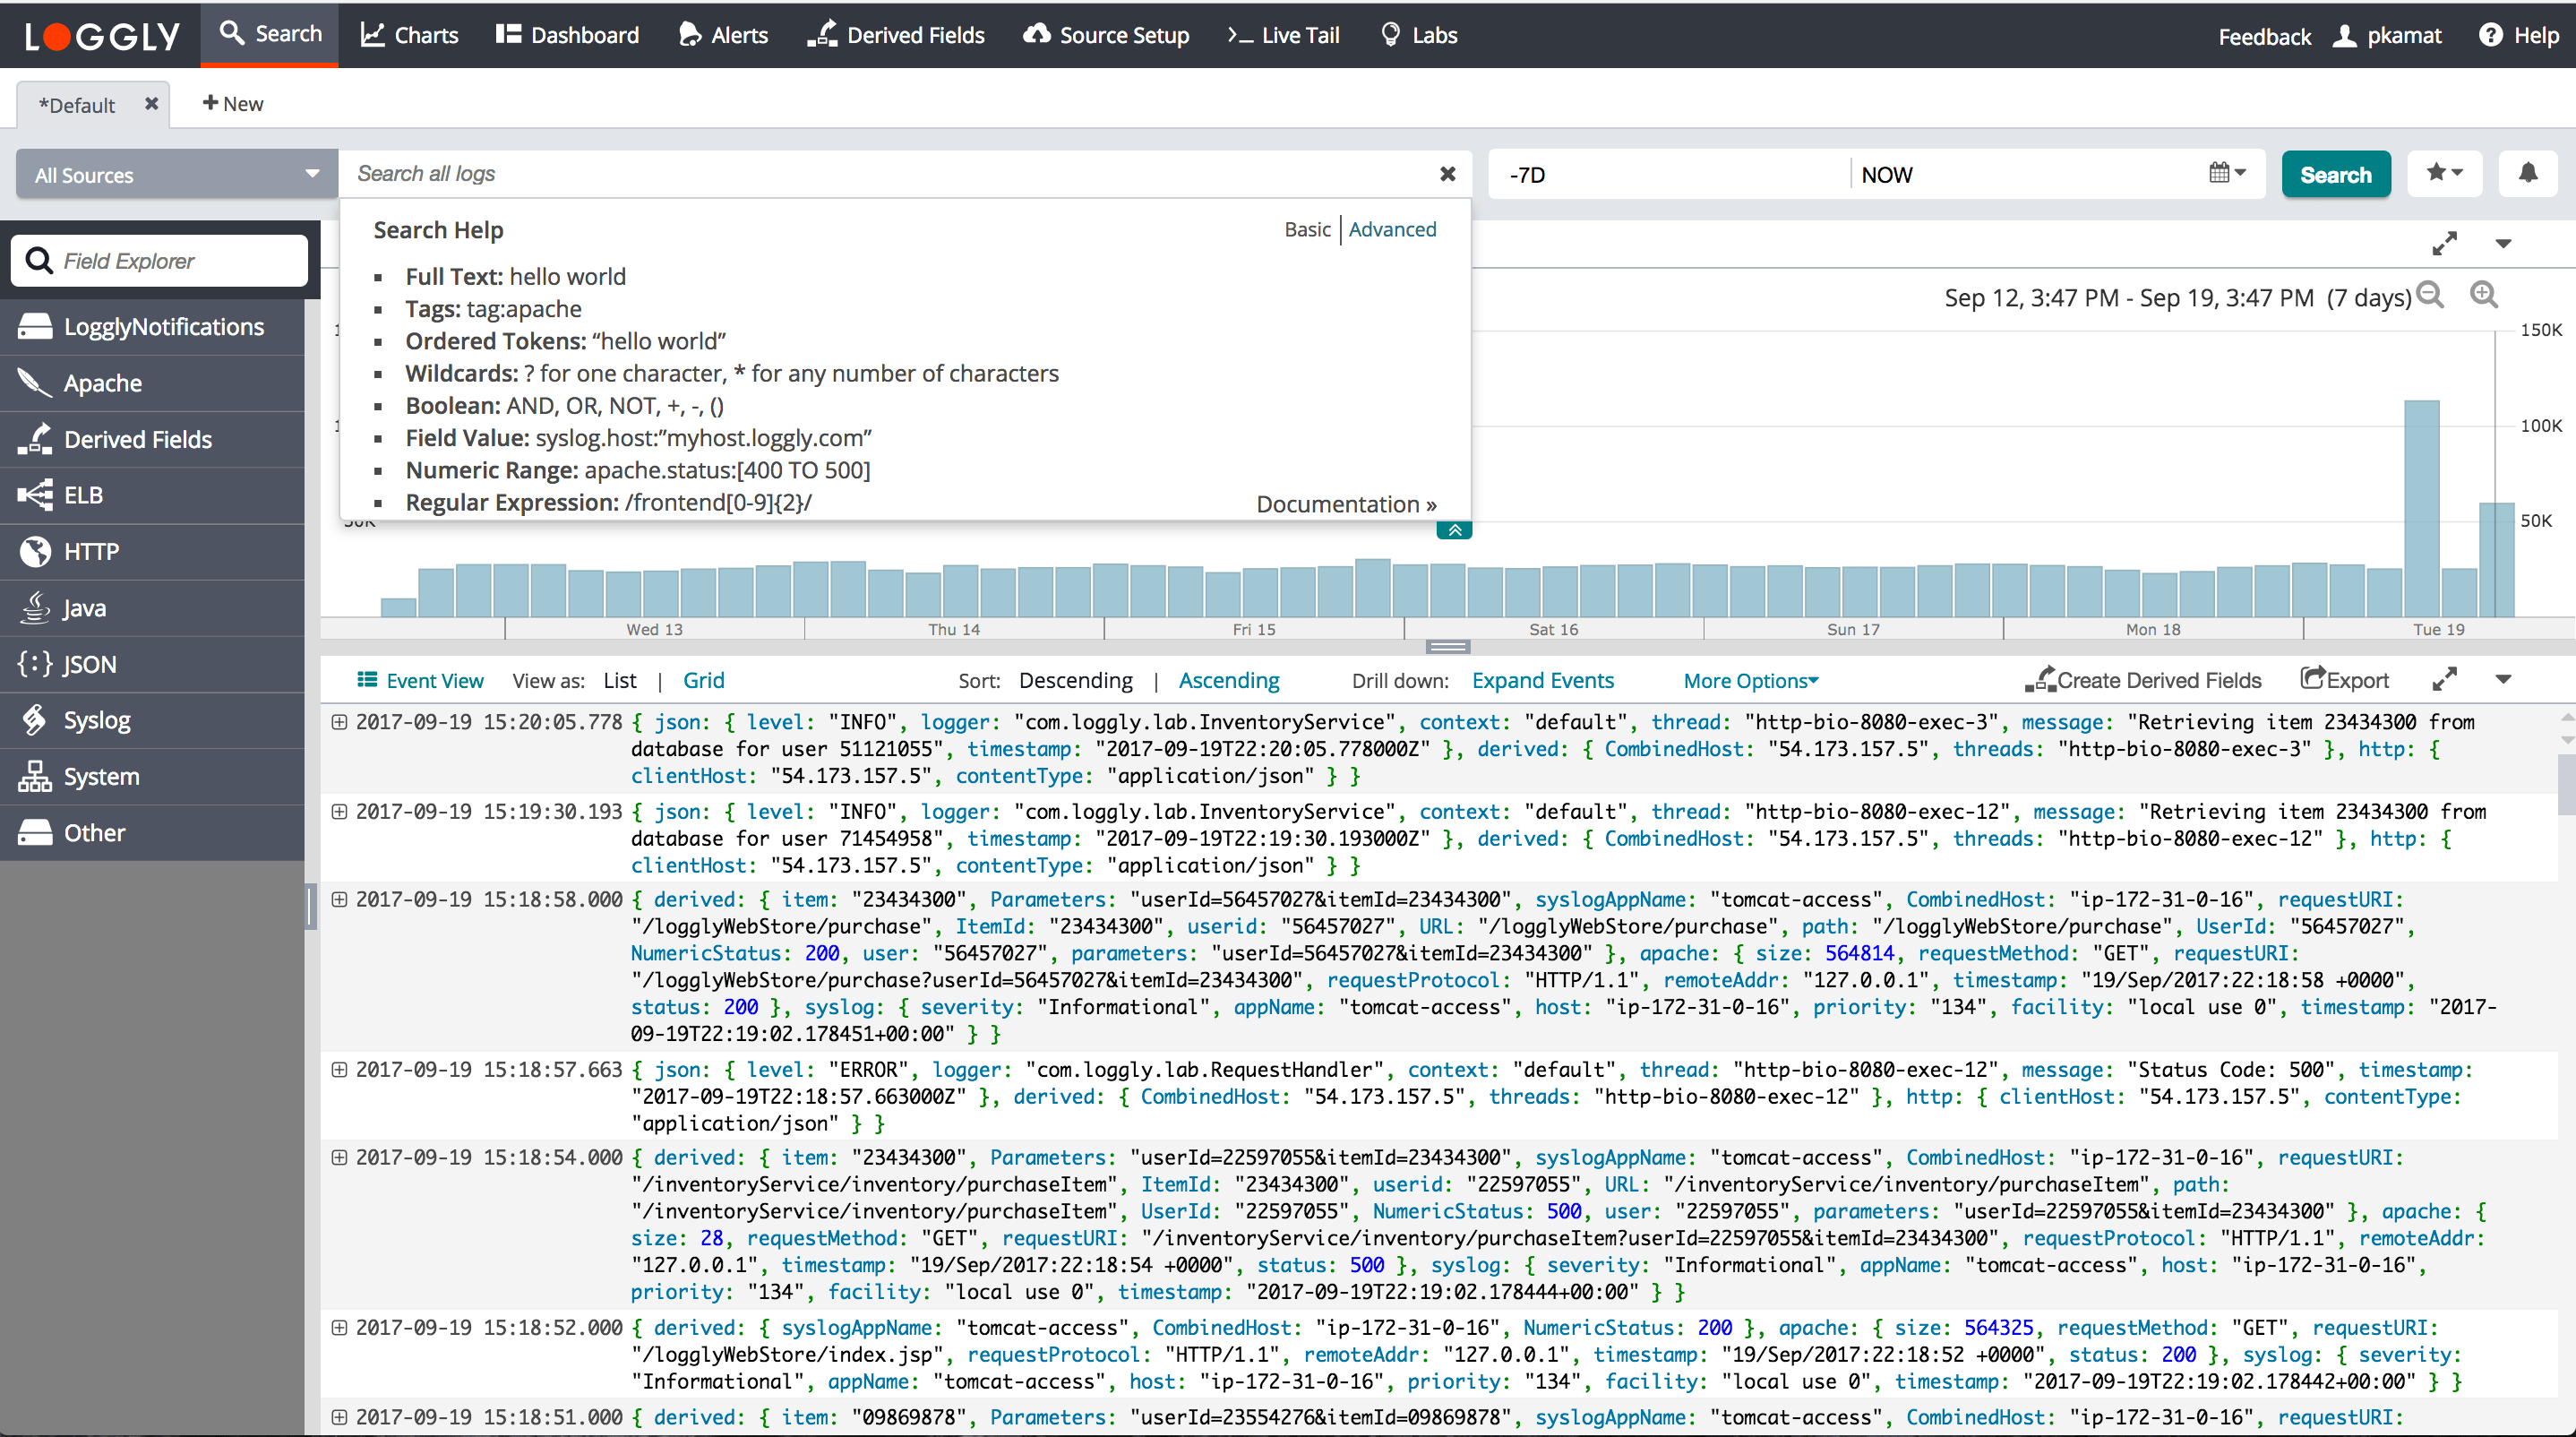2576x1437 pixels.
Task: Switch Search Help to Advanced mode
Action: click(x=1392, y=229)
